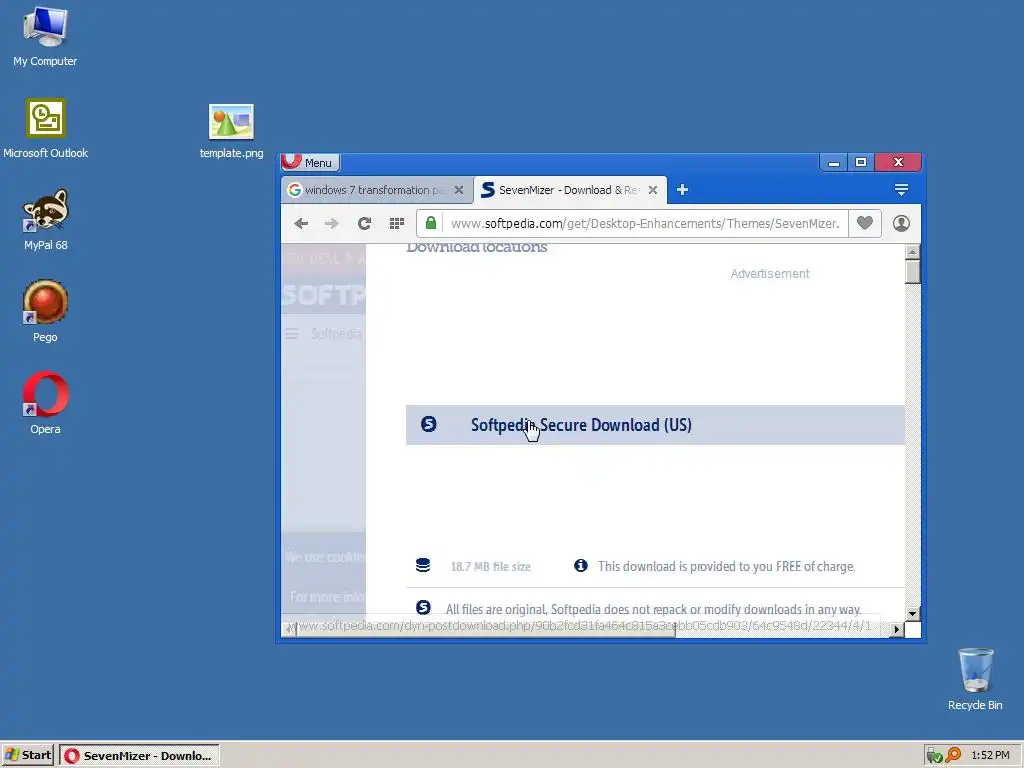Viewport: 1024px width, 768px height.
Task: Click the info icon beside FREE of charge
Action: 581,565
